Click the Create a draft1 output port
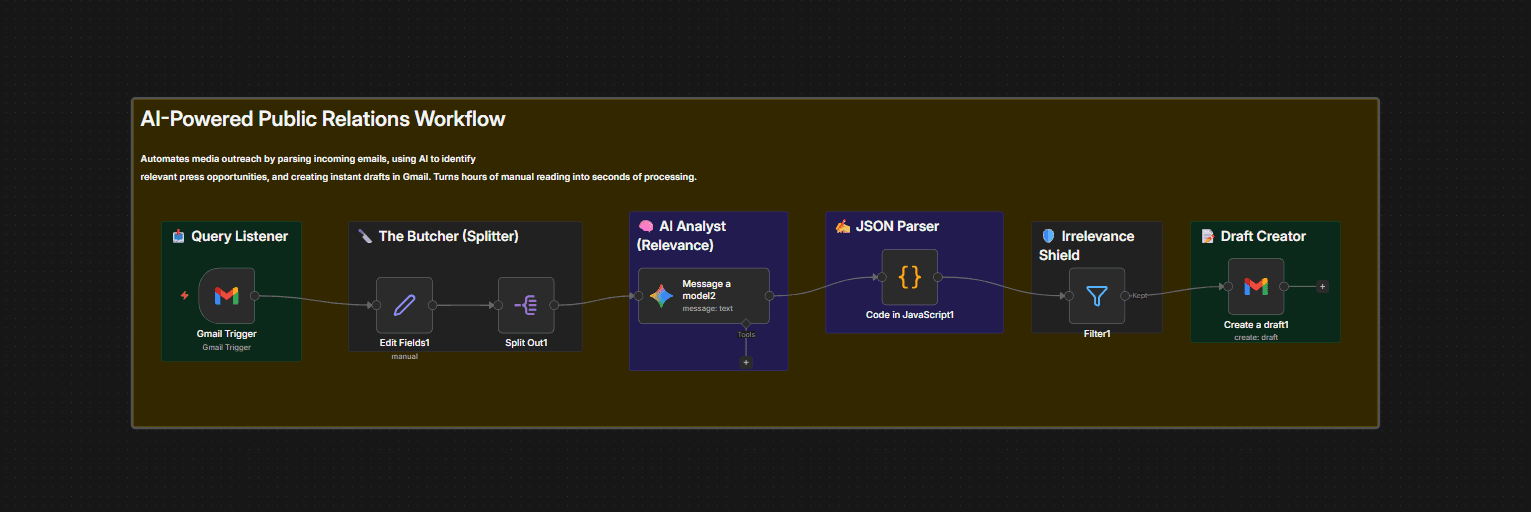This screenshot has height=512, width=1531. [x=1285, y=286]
